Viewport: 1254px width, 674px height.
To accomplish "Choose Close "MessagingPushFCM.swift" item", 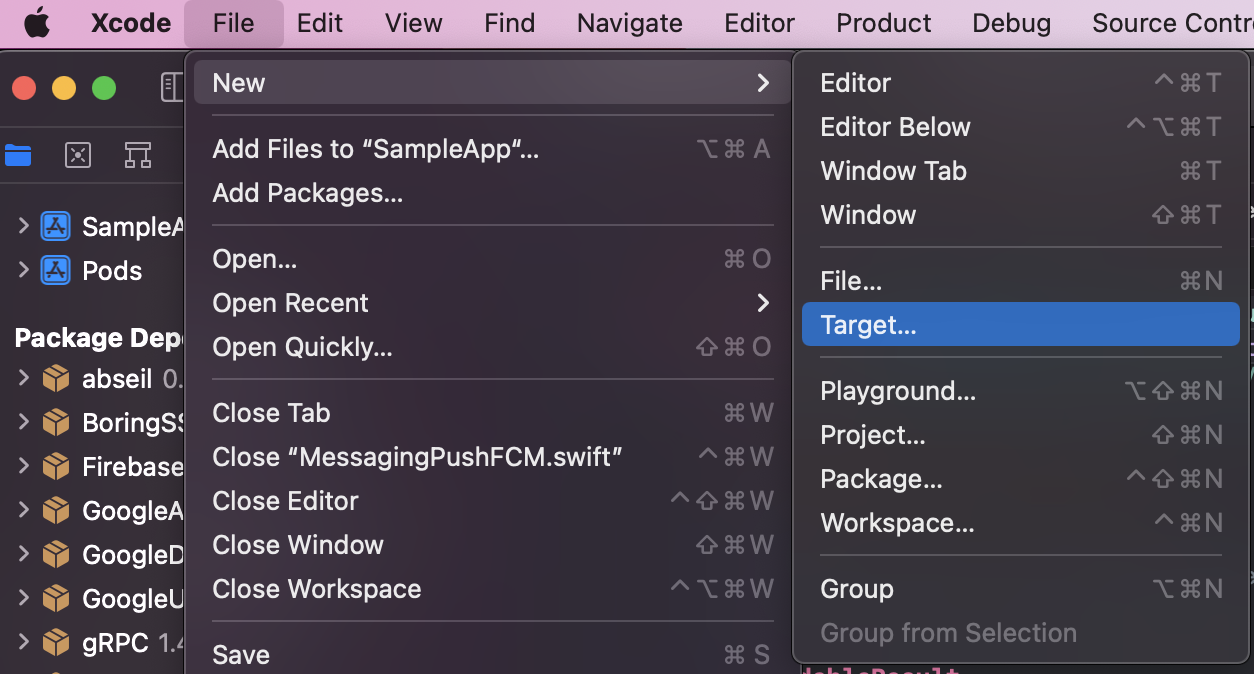I will tap(489, 457).
